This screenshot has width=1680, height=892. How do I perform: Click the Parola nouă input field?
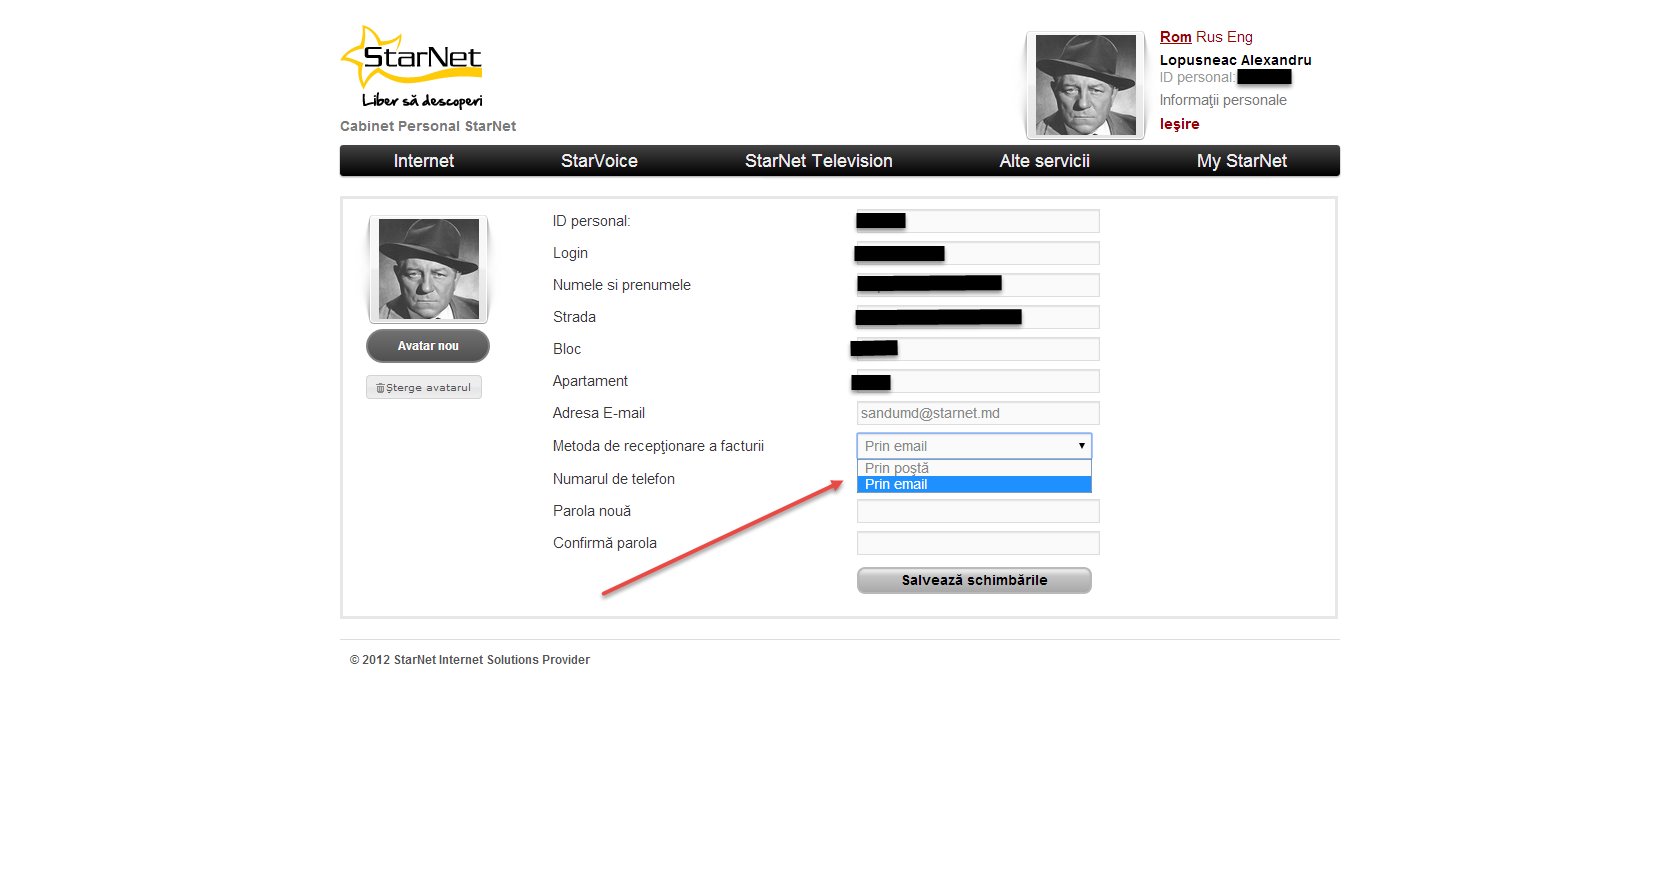[978, 511]
